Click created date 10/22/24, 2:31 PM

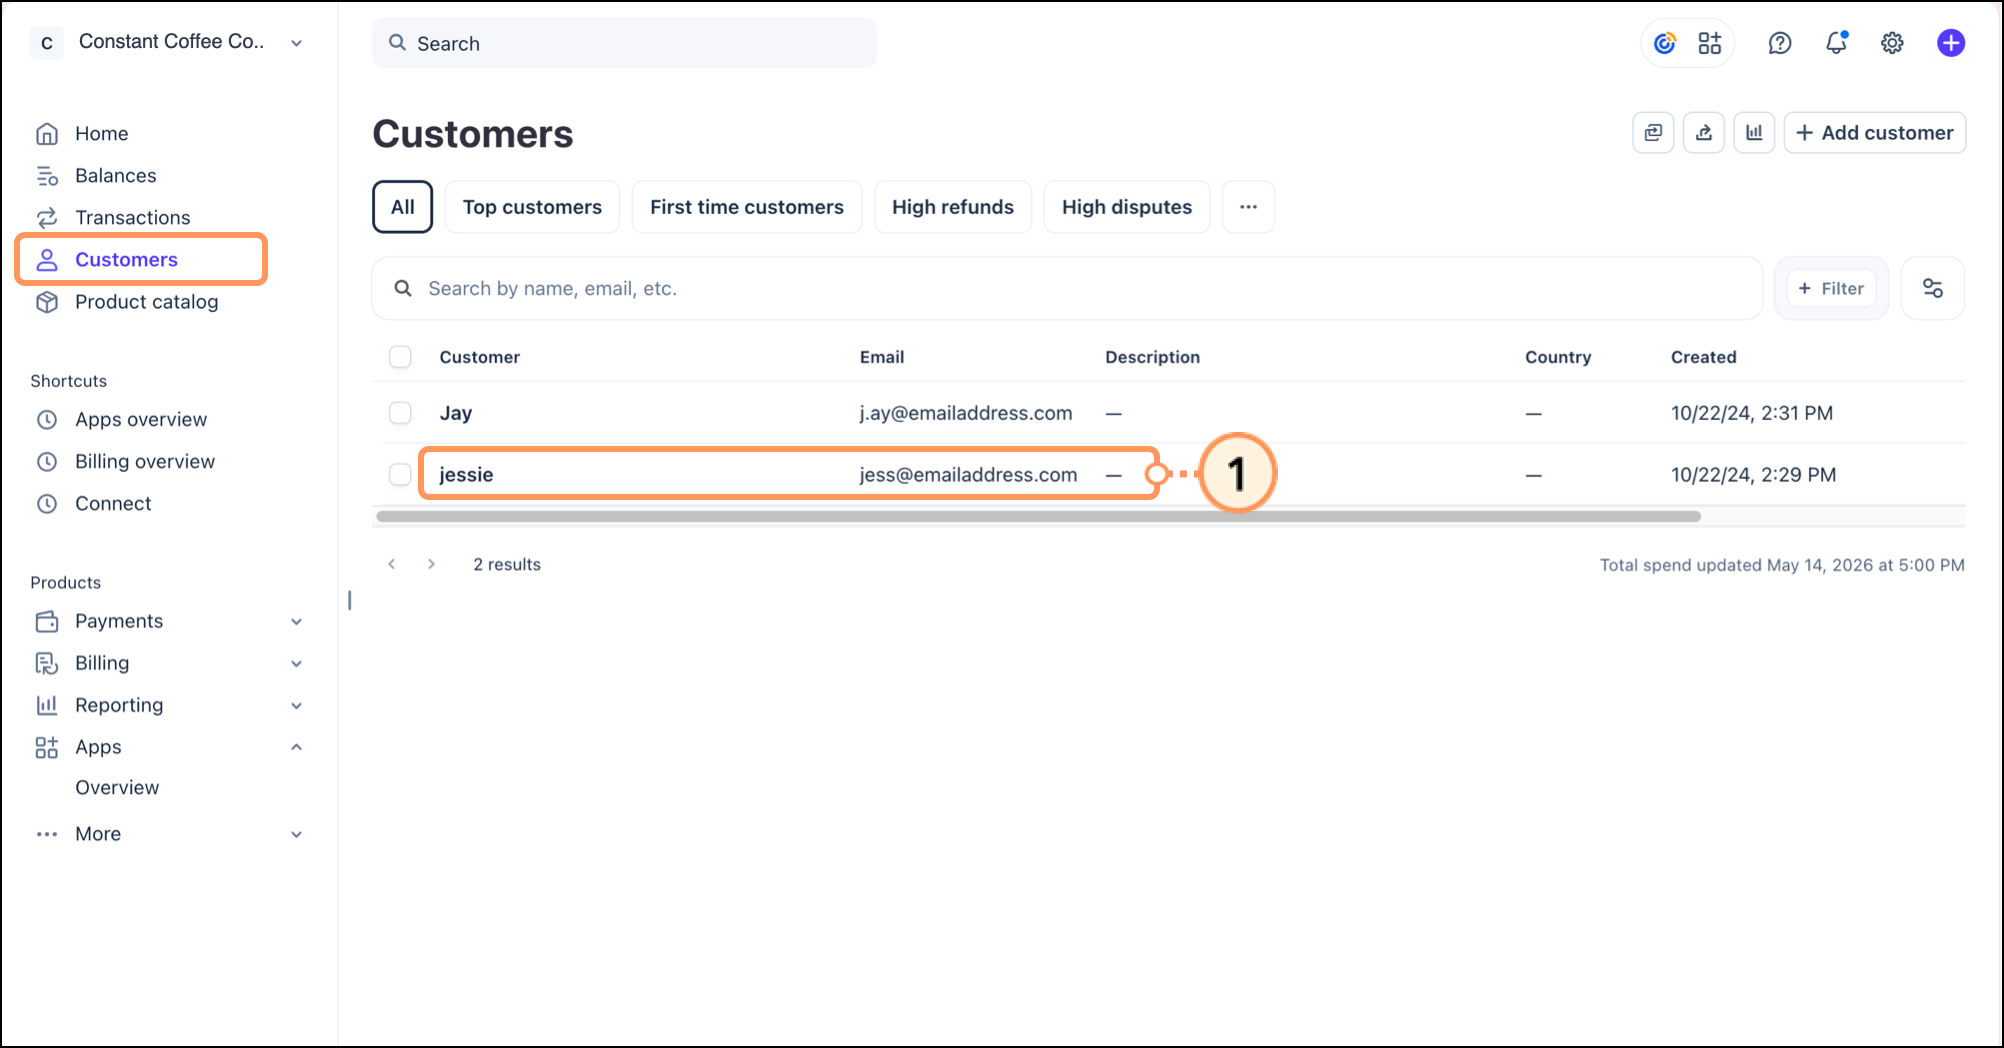[1752, 413]
